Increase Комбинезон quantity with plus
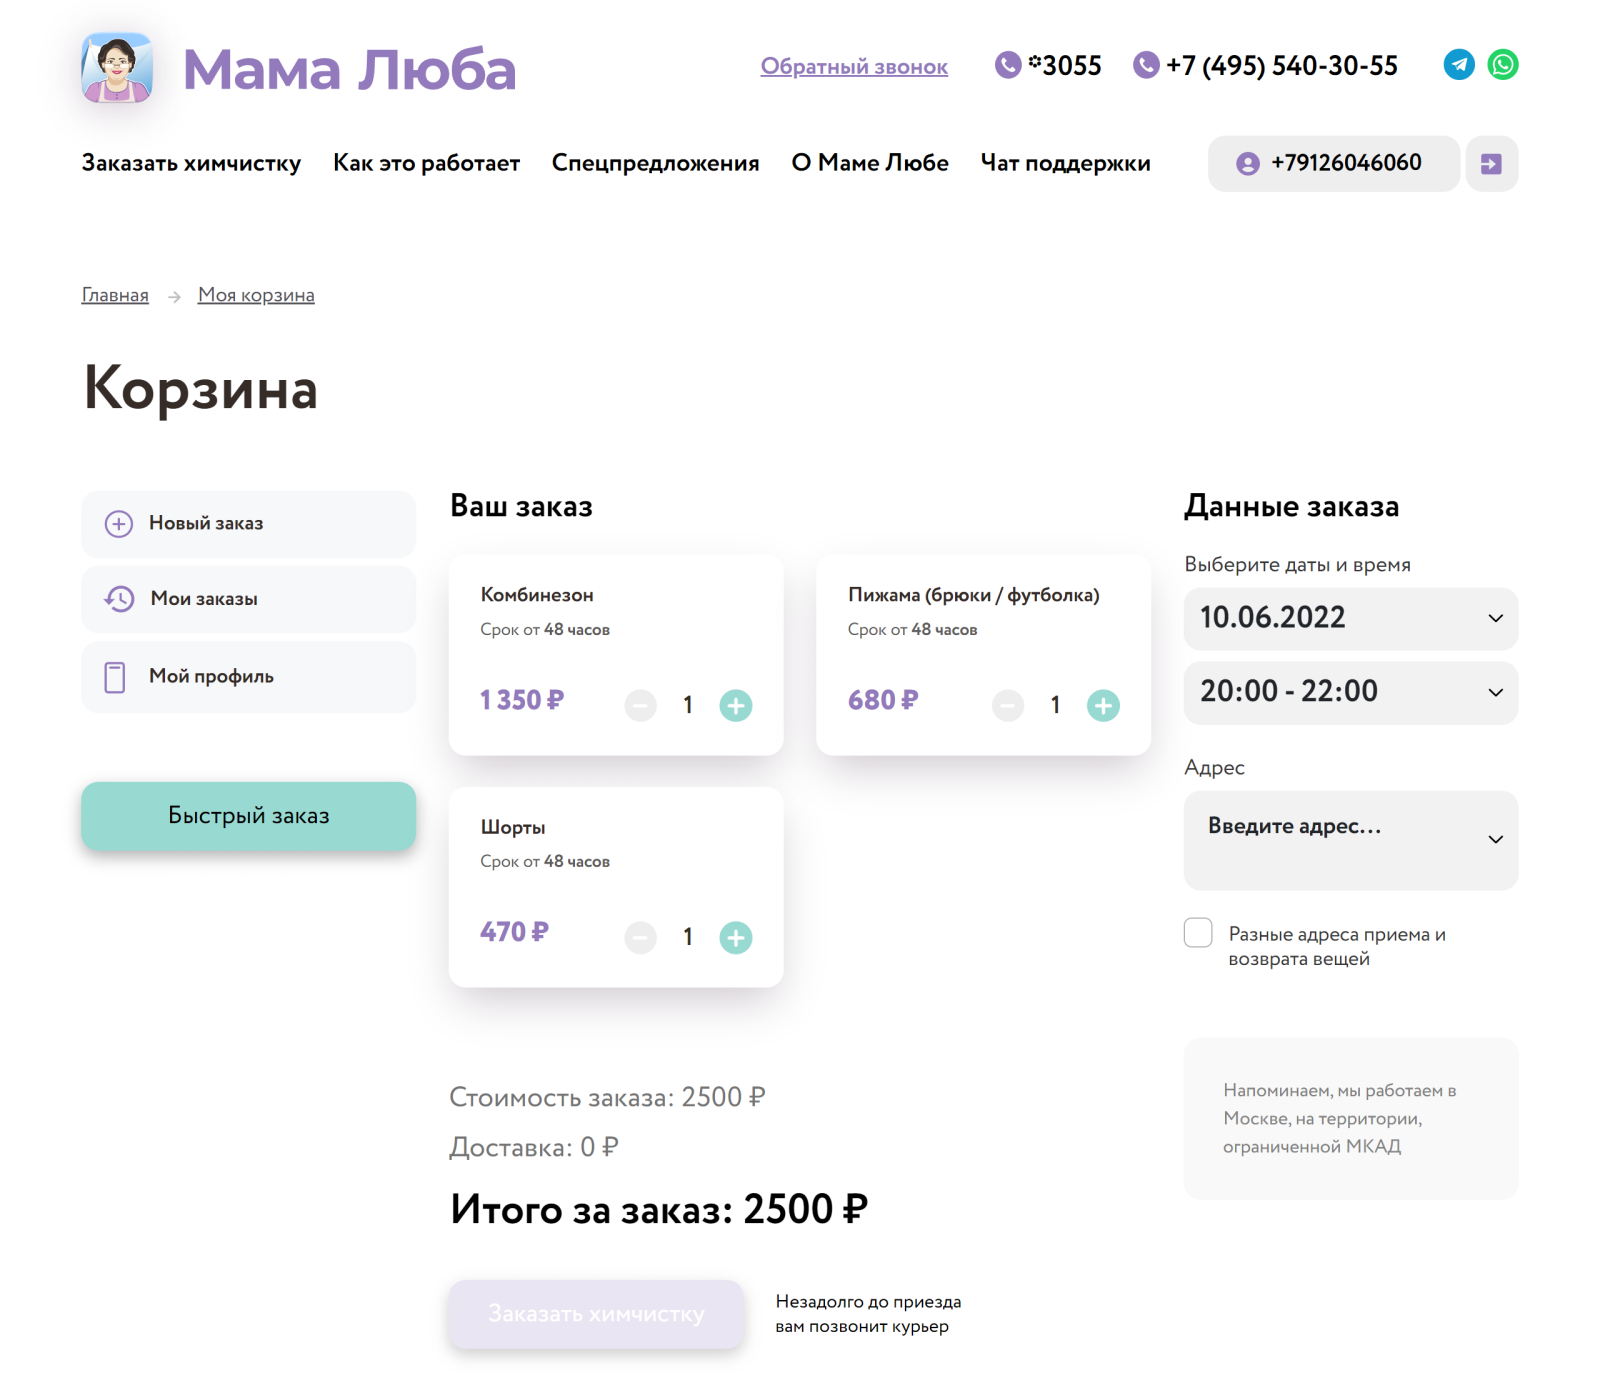The width and height of the screenshot is (1600, 1390). (x=736, y=705)
